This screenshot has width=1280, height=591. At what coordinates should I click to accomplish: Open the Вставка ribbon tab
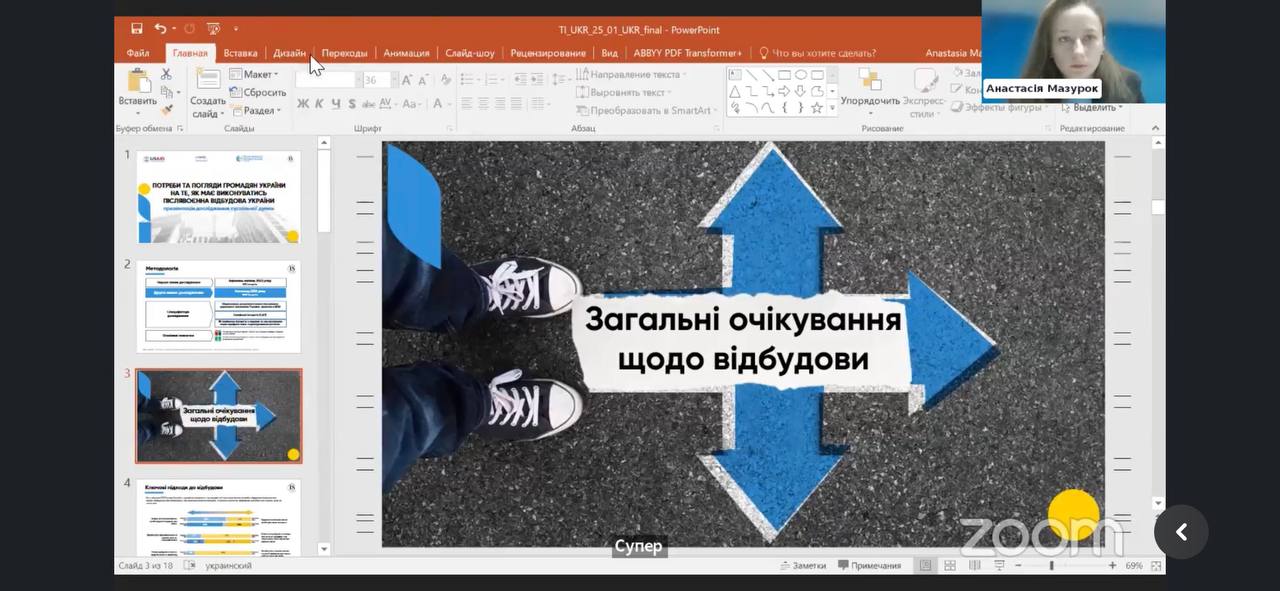pyautogui.click(x=240, y=53)
